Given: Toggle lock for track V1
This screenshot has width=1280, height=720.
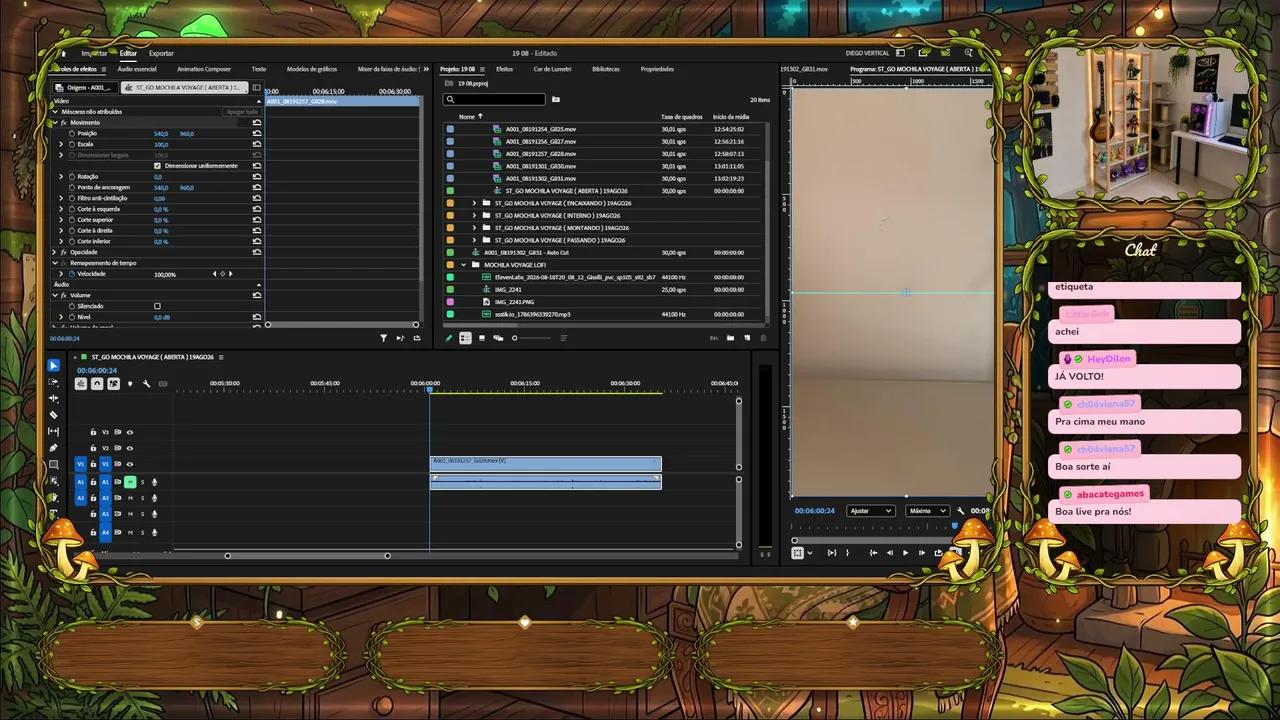Looking at the screenshot, I should coord(93,464).
